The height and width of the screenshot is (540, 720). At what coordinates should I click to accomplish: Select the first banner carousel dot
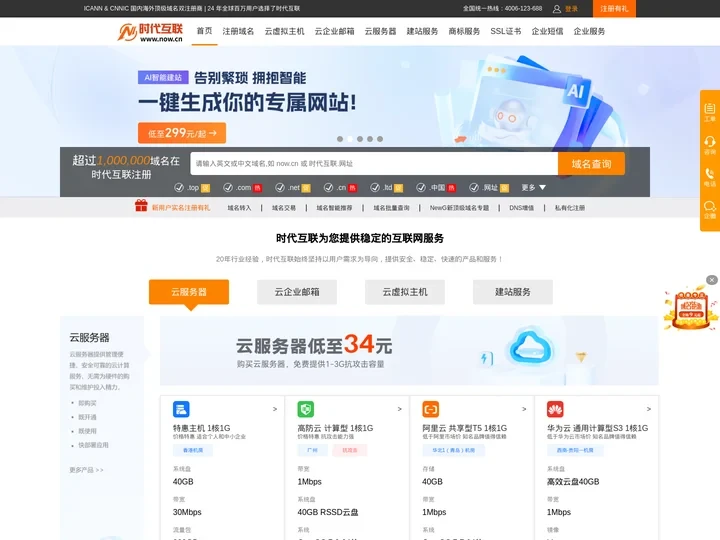click(x=340, y=139)
